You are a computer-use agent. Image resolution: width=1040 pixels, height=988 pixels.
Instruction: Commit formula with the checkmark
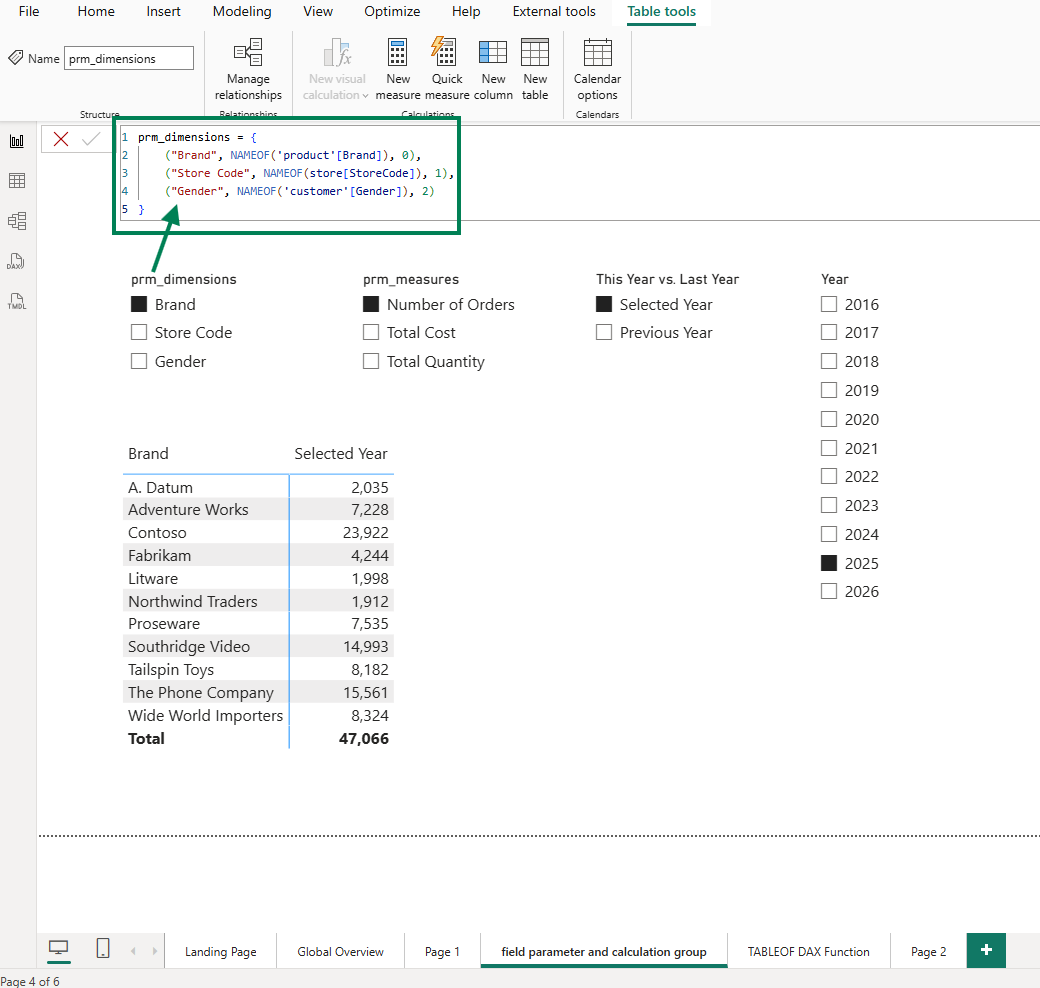(91, 139)
